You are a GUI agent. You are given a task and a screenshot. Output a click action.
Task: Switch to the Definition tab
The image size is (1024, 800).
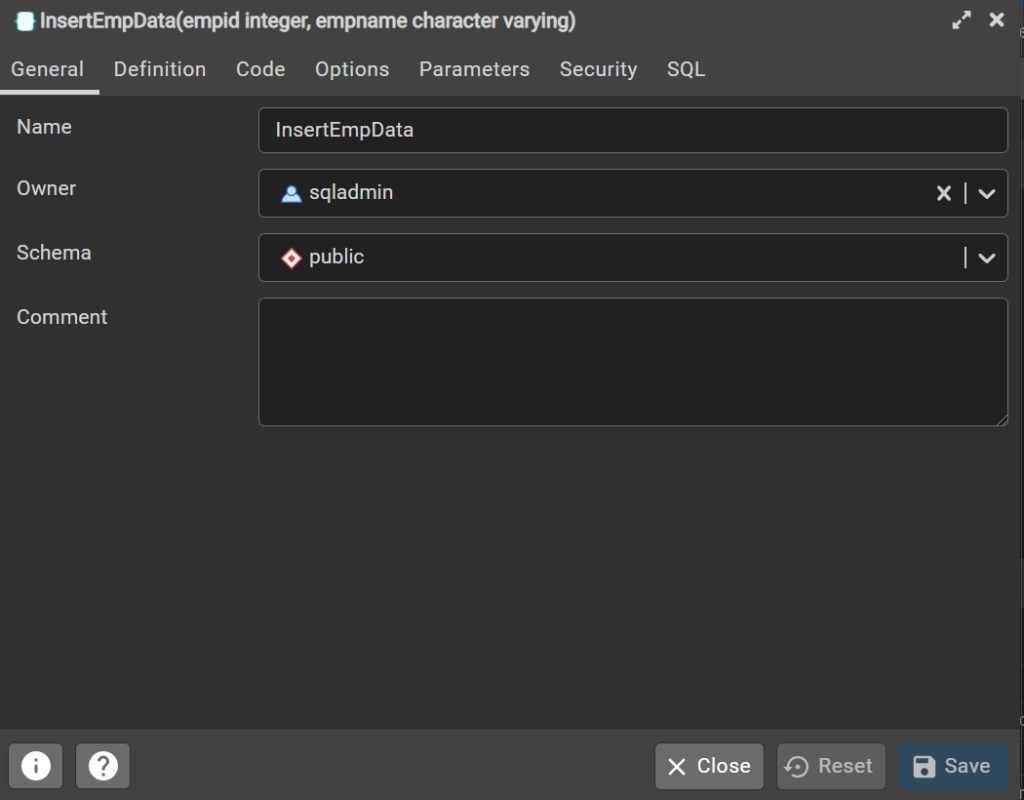pyautogui.click(x=160, y=69)
